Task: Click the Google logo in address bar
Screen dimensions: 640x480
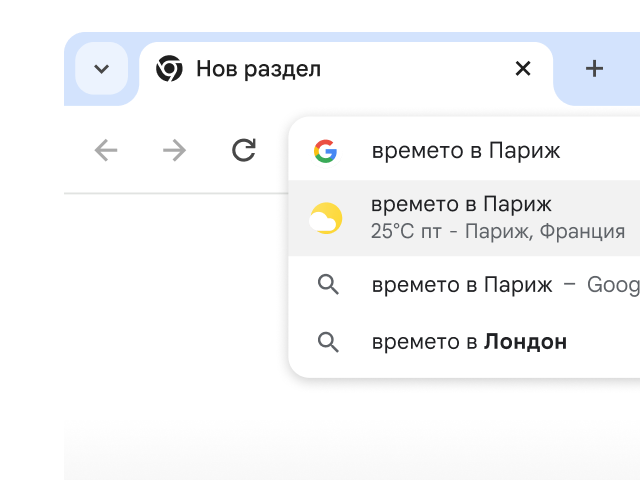Action: [x=325, y=151]
